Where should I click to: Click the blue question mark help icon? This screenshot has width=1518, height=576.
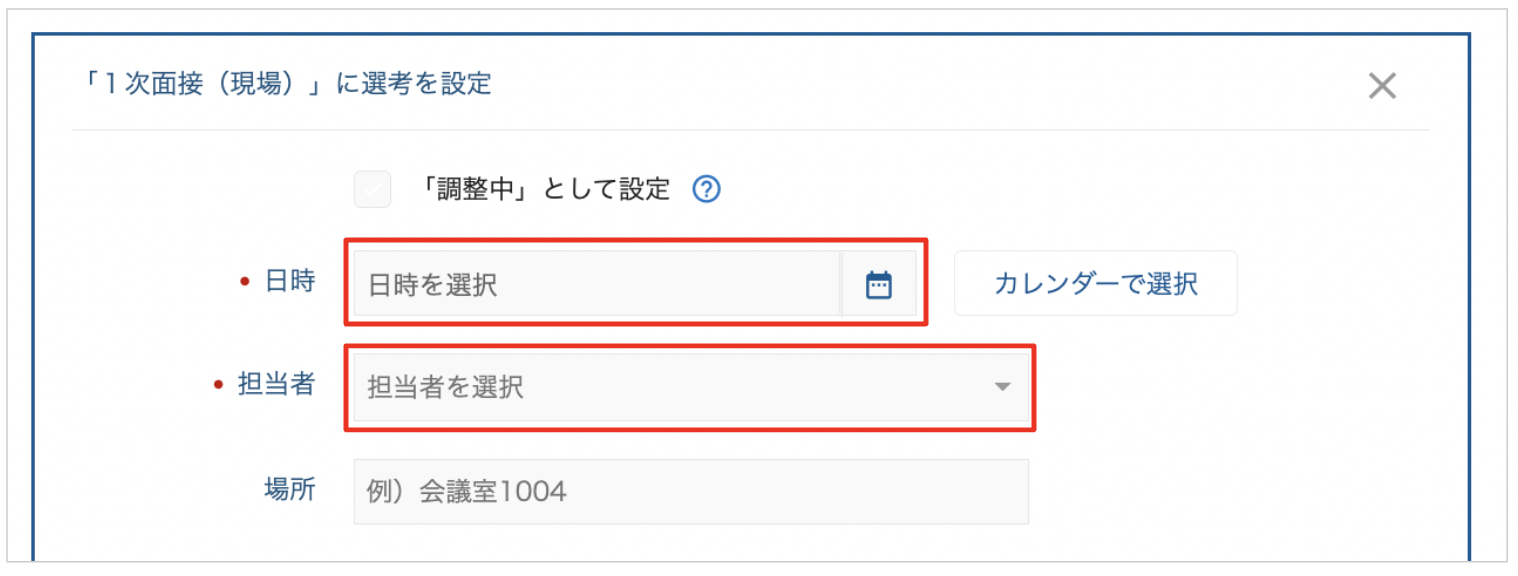tap(707, 189)
